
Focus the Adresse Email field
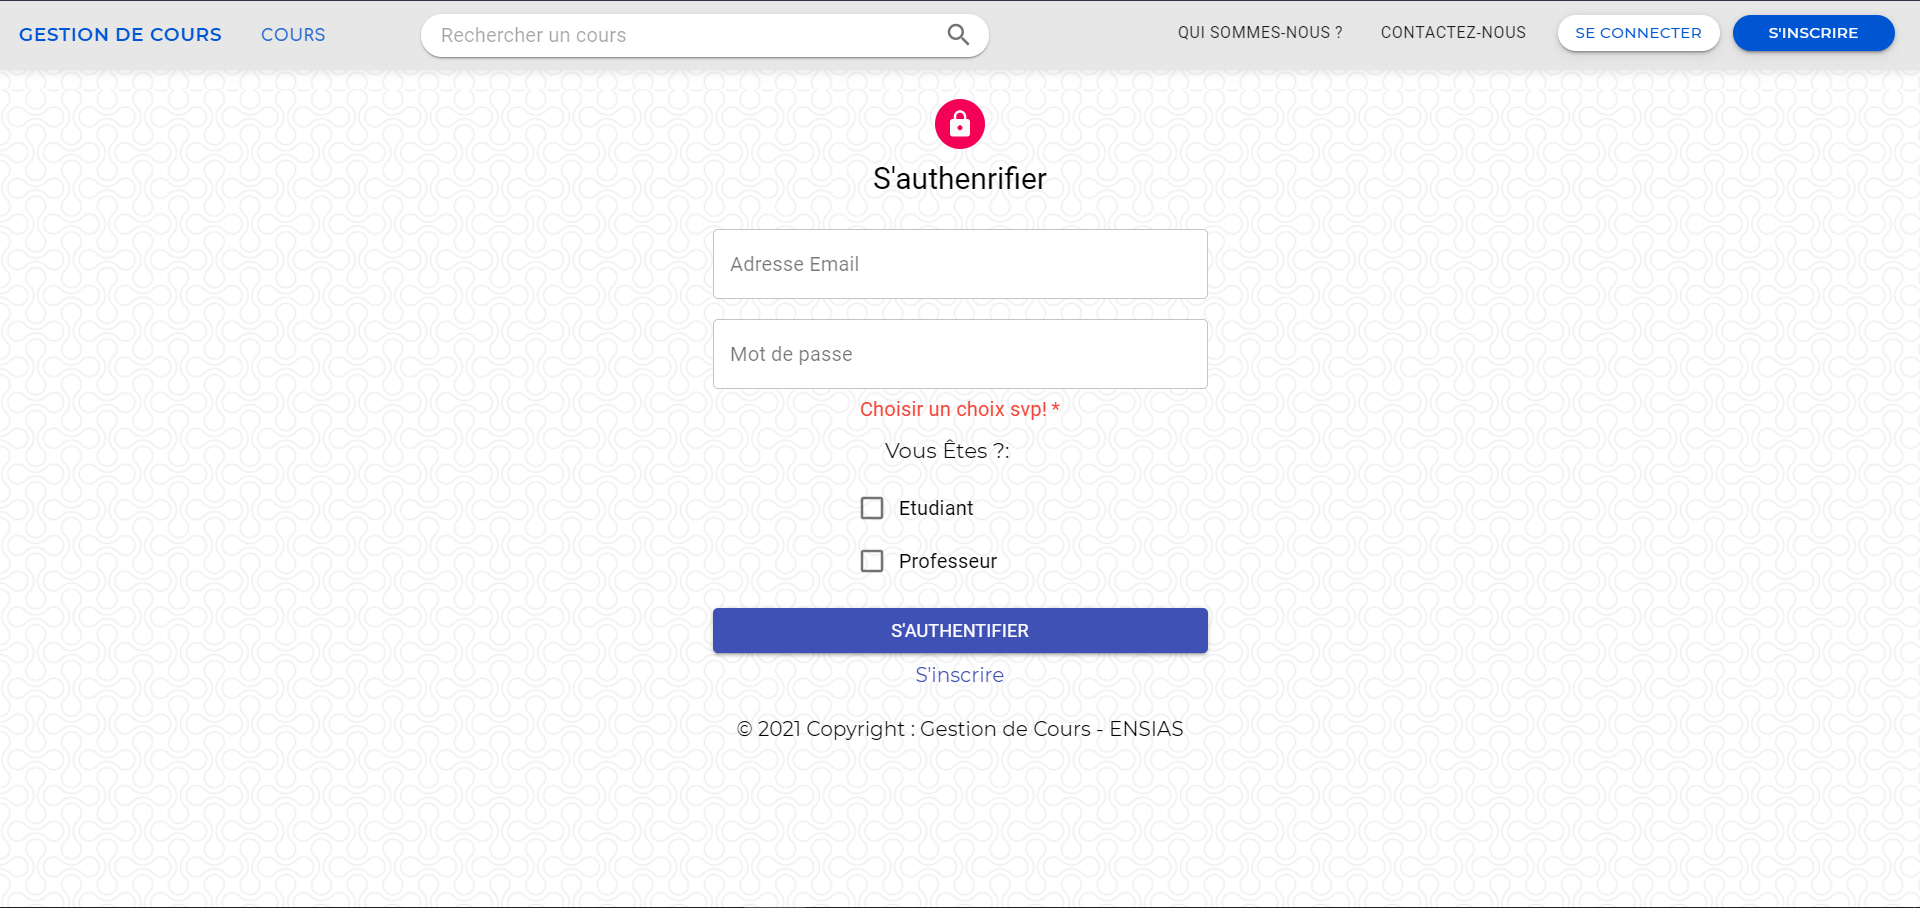[x=959, y=264]
